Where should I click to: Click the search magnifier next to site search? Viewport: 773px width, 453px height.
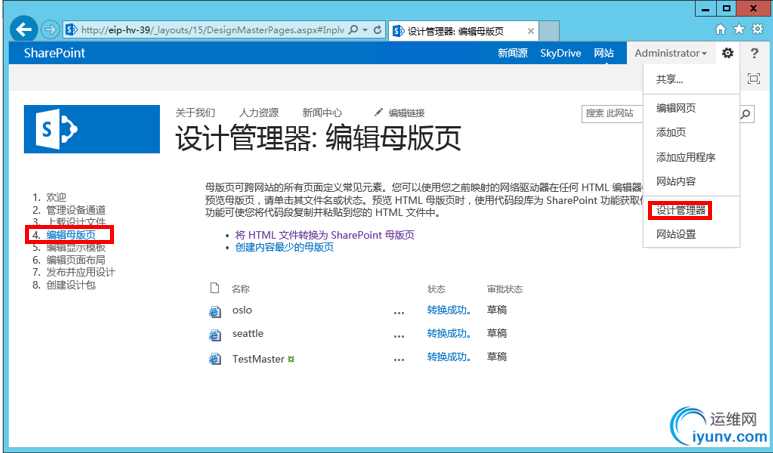[746, 114]
